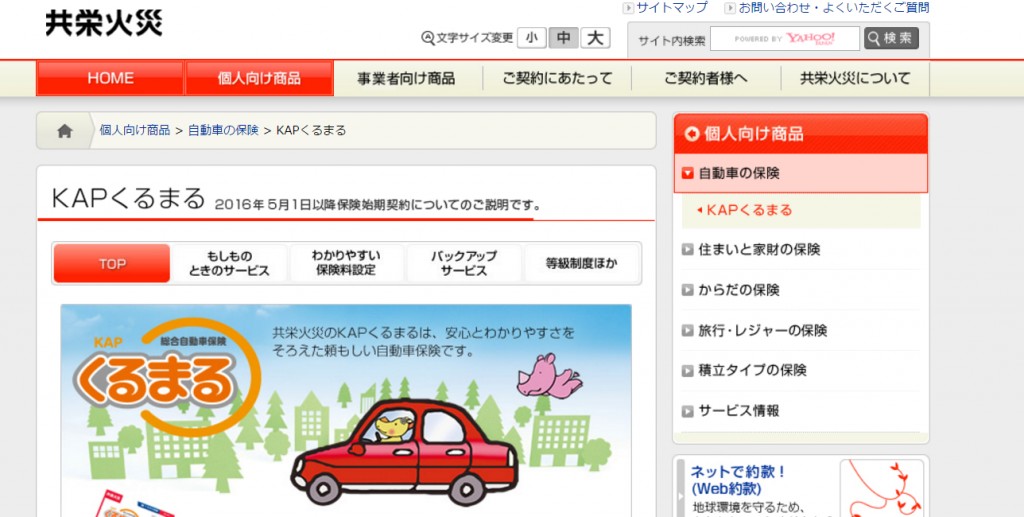This screenshot has width=1024, height=517.
Task: Open the ご契約にあたって navigation tab
Action: (x=558, y=78)
